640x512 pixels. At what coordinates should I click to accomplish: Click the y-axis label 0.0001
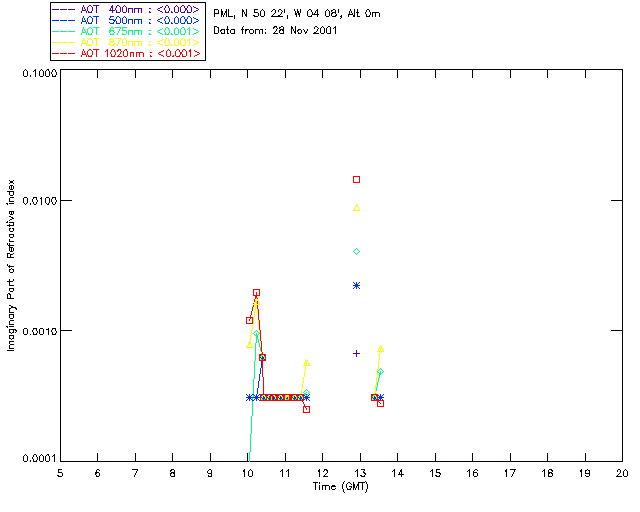[x=40, y=459]
